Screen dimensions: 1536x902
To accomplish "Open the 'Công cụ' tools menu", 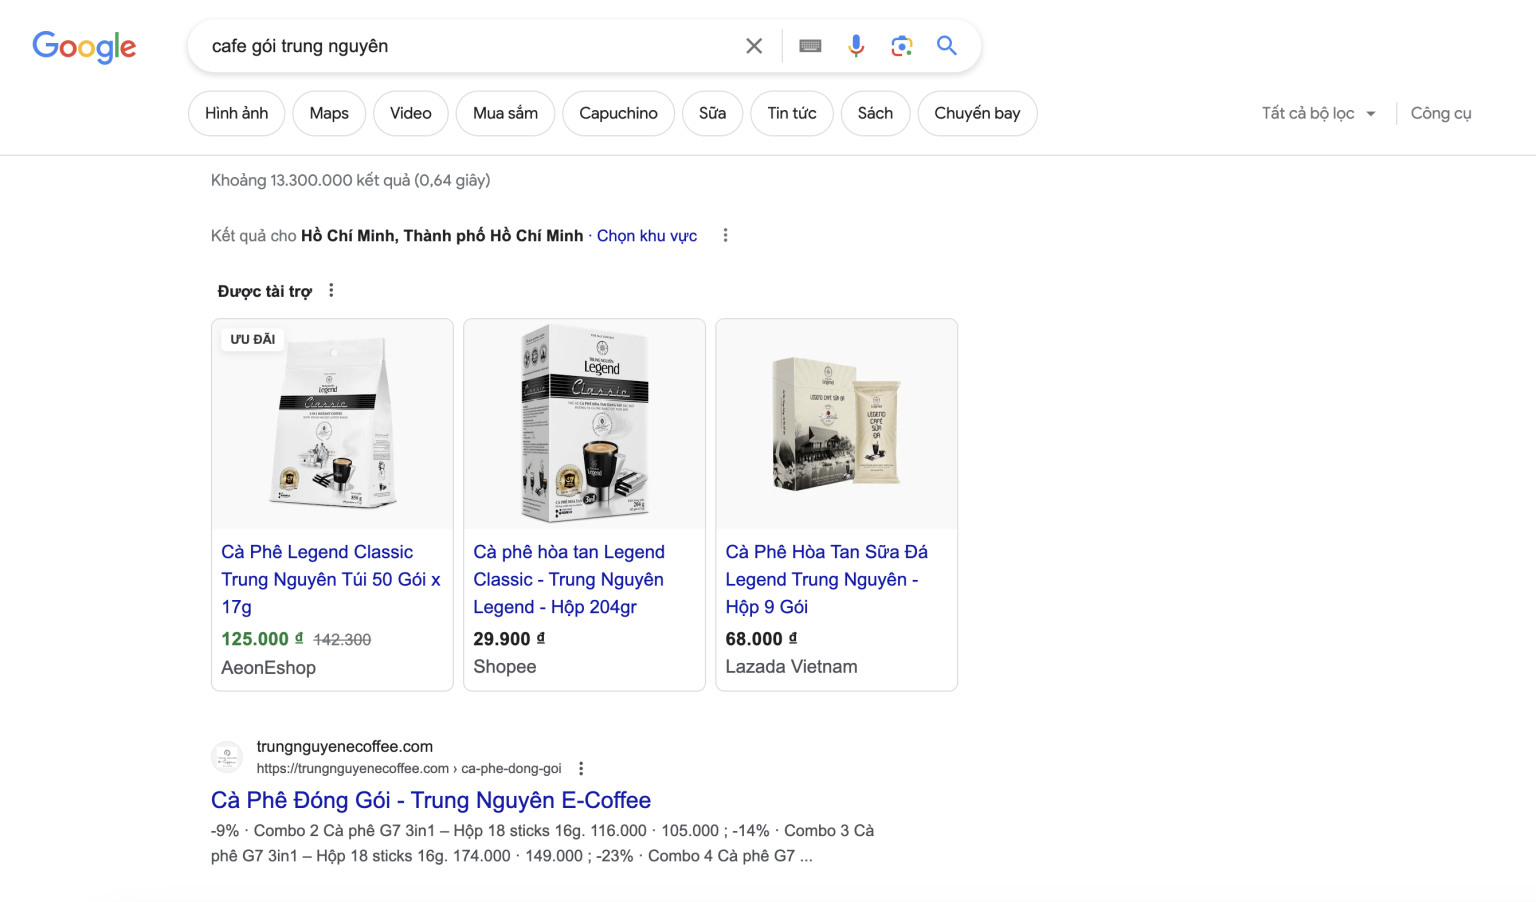I will click(1440, 114).
